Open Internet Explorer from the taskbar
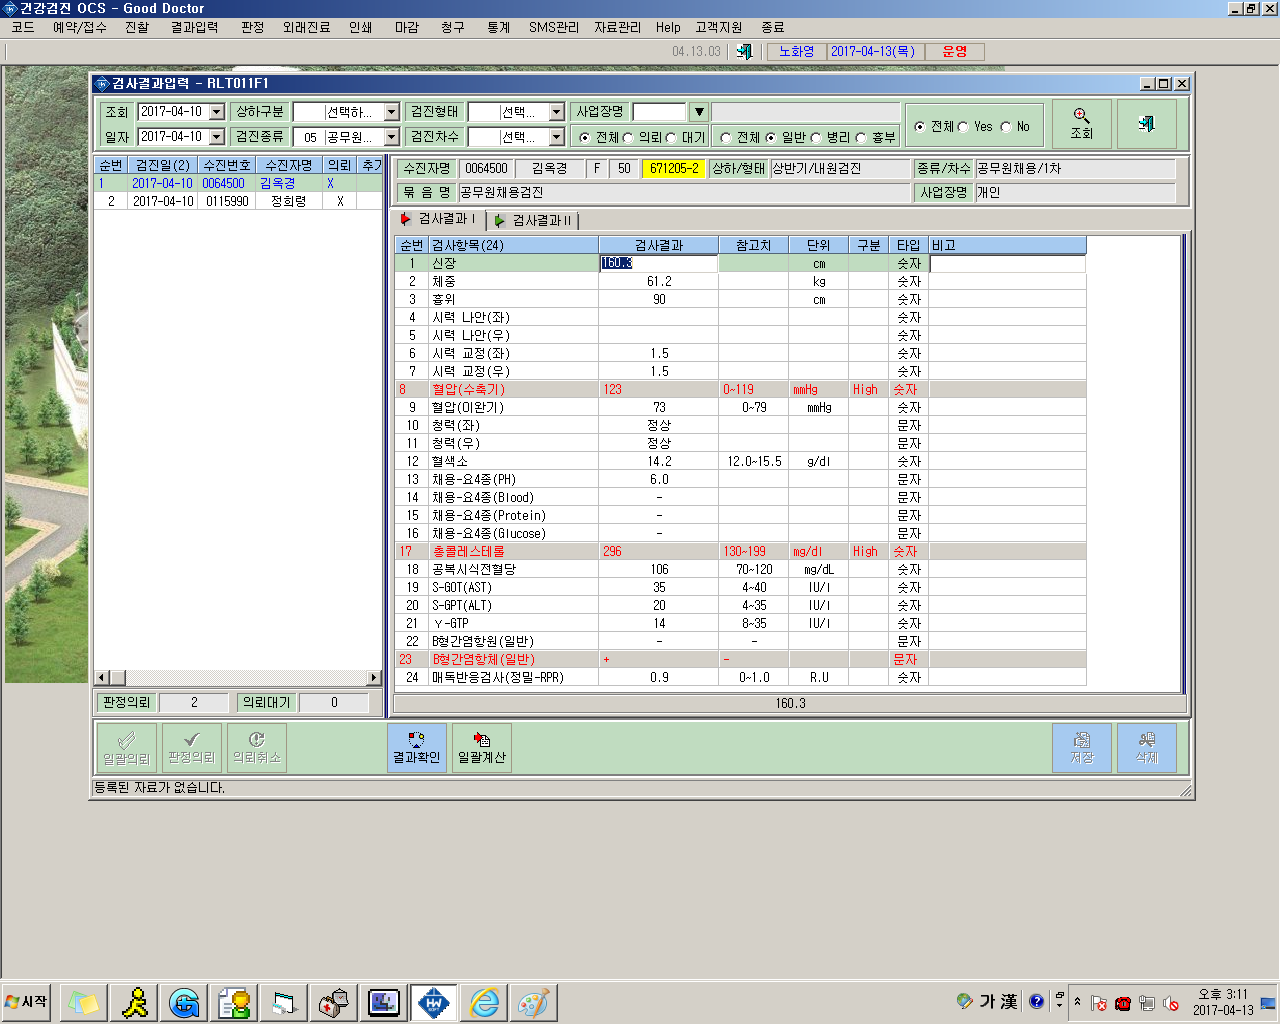Image resolution: width=1280 pixels, height=1024 pixels. click(484, 1002)
